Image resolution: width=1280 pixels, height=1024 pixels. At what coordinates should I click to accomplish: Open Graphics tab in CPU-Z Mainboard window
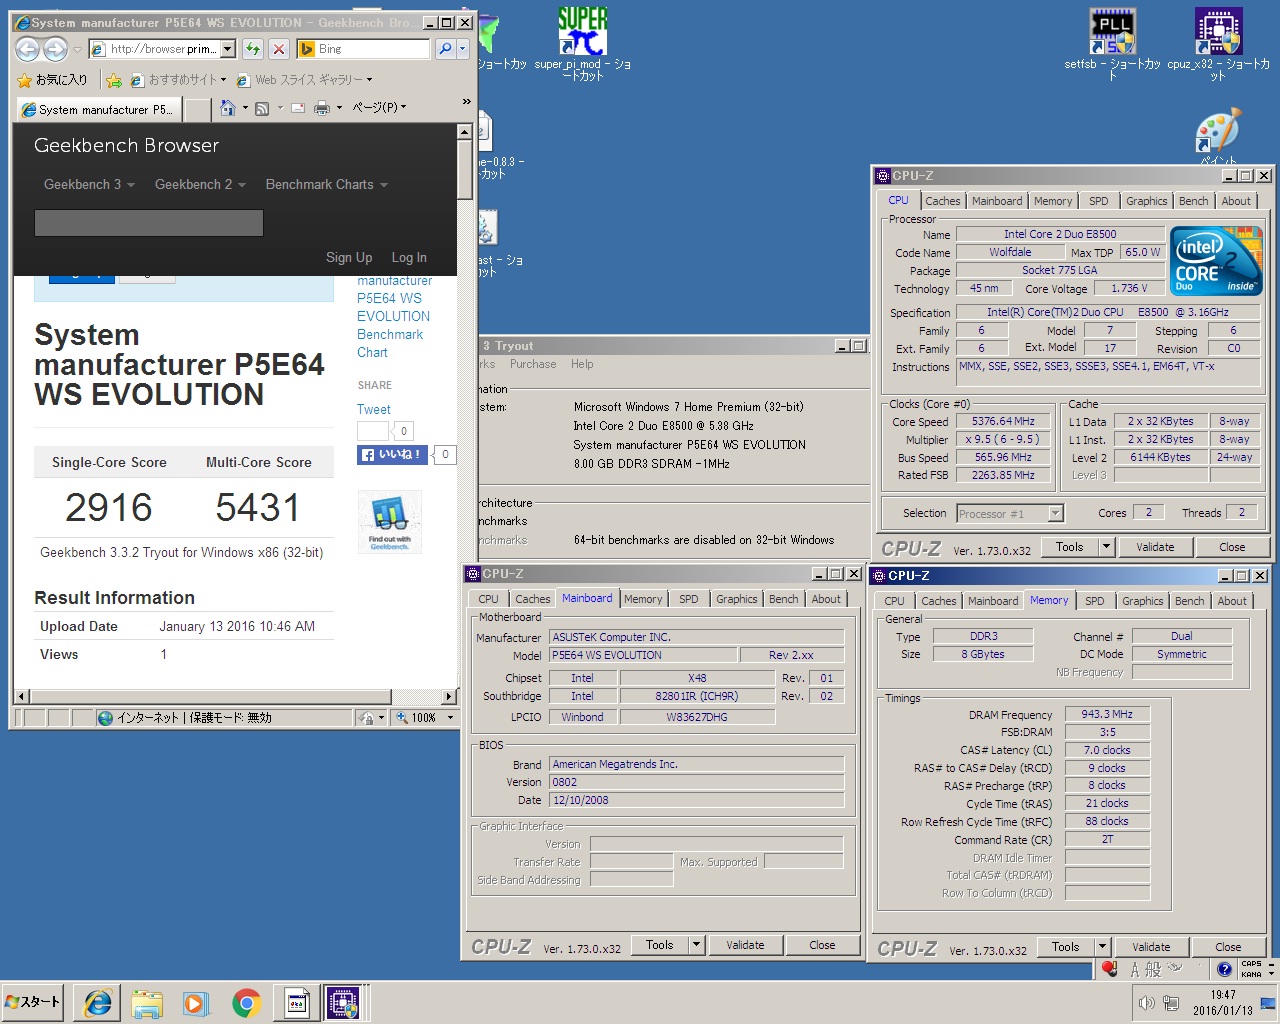[x=736, y=599]
